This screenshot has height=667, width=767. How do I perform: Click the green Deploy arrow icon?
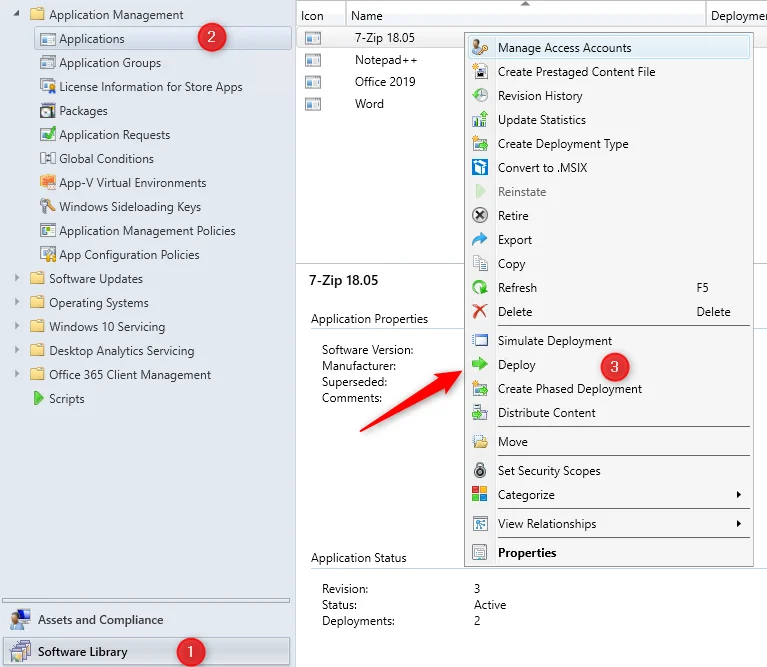(480, 364)
